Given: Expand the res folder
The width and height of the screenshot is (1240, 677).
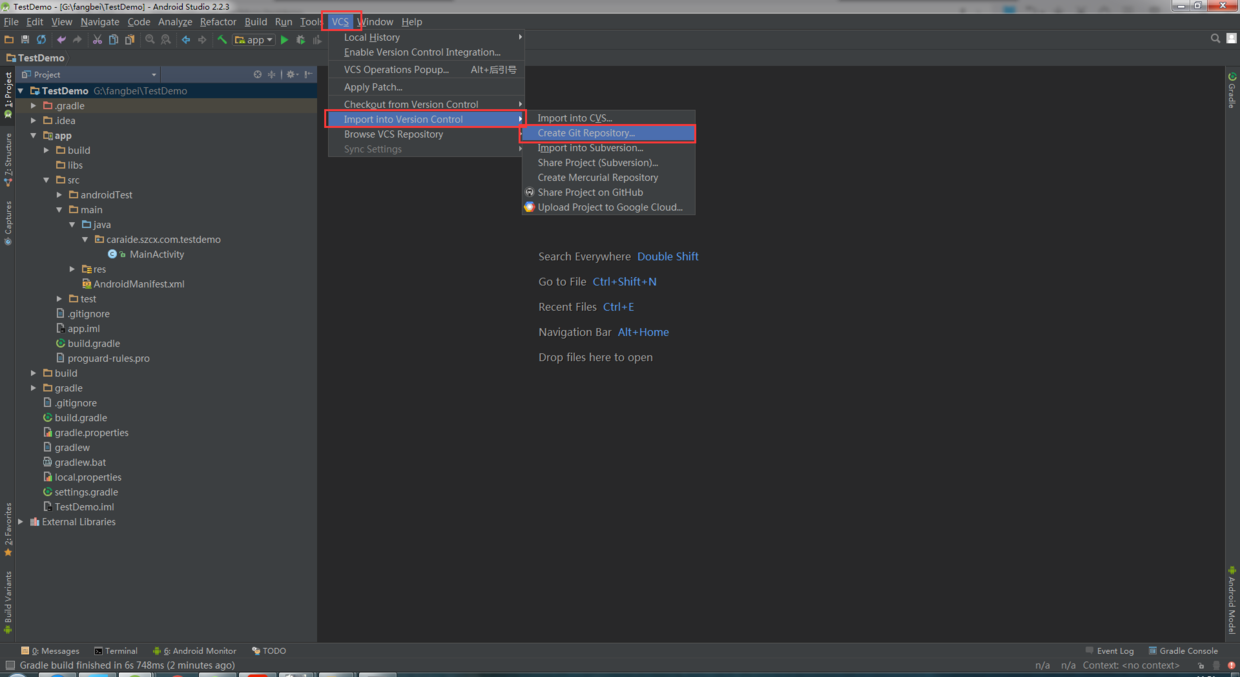Looking at the screenshot, I should tap(73, 269).
